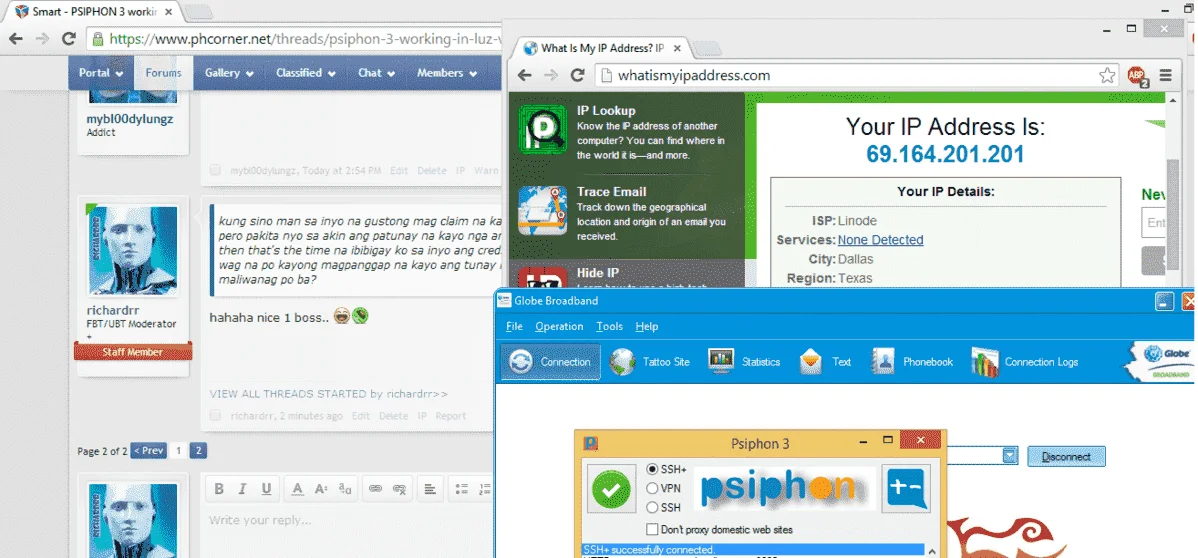Open Connection Logs in Globe Broadband
The height and width of the screenshot is (558, 1198).
(1025, 362)
